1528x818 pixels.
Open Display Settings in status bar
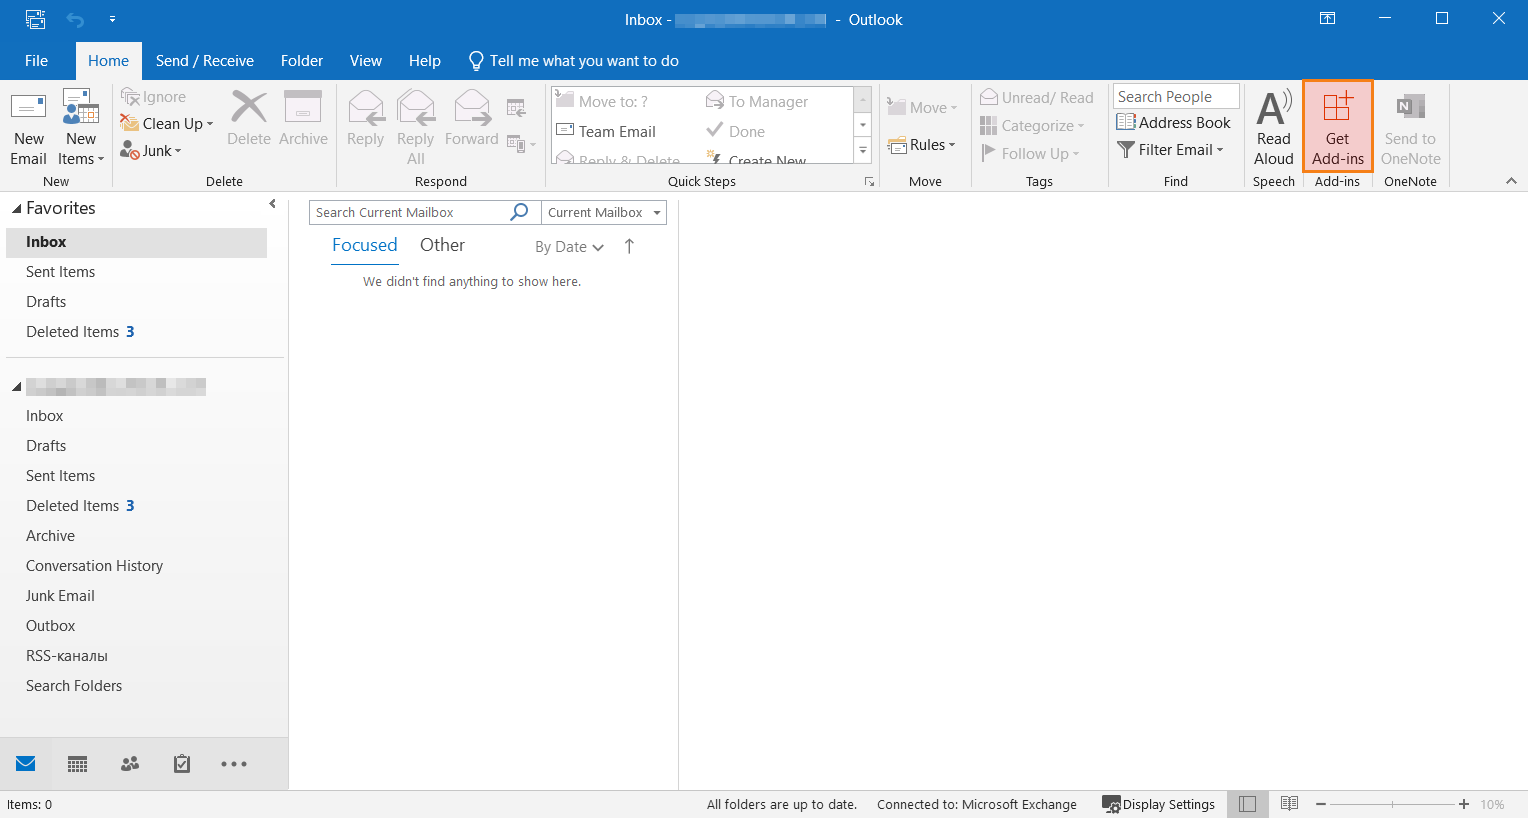coord(1158,804)
